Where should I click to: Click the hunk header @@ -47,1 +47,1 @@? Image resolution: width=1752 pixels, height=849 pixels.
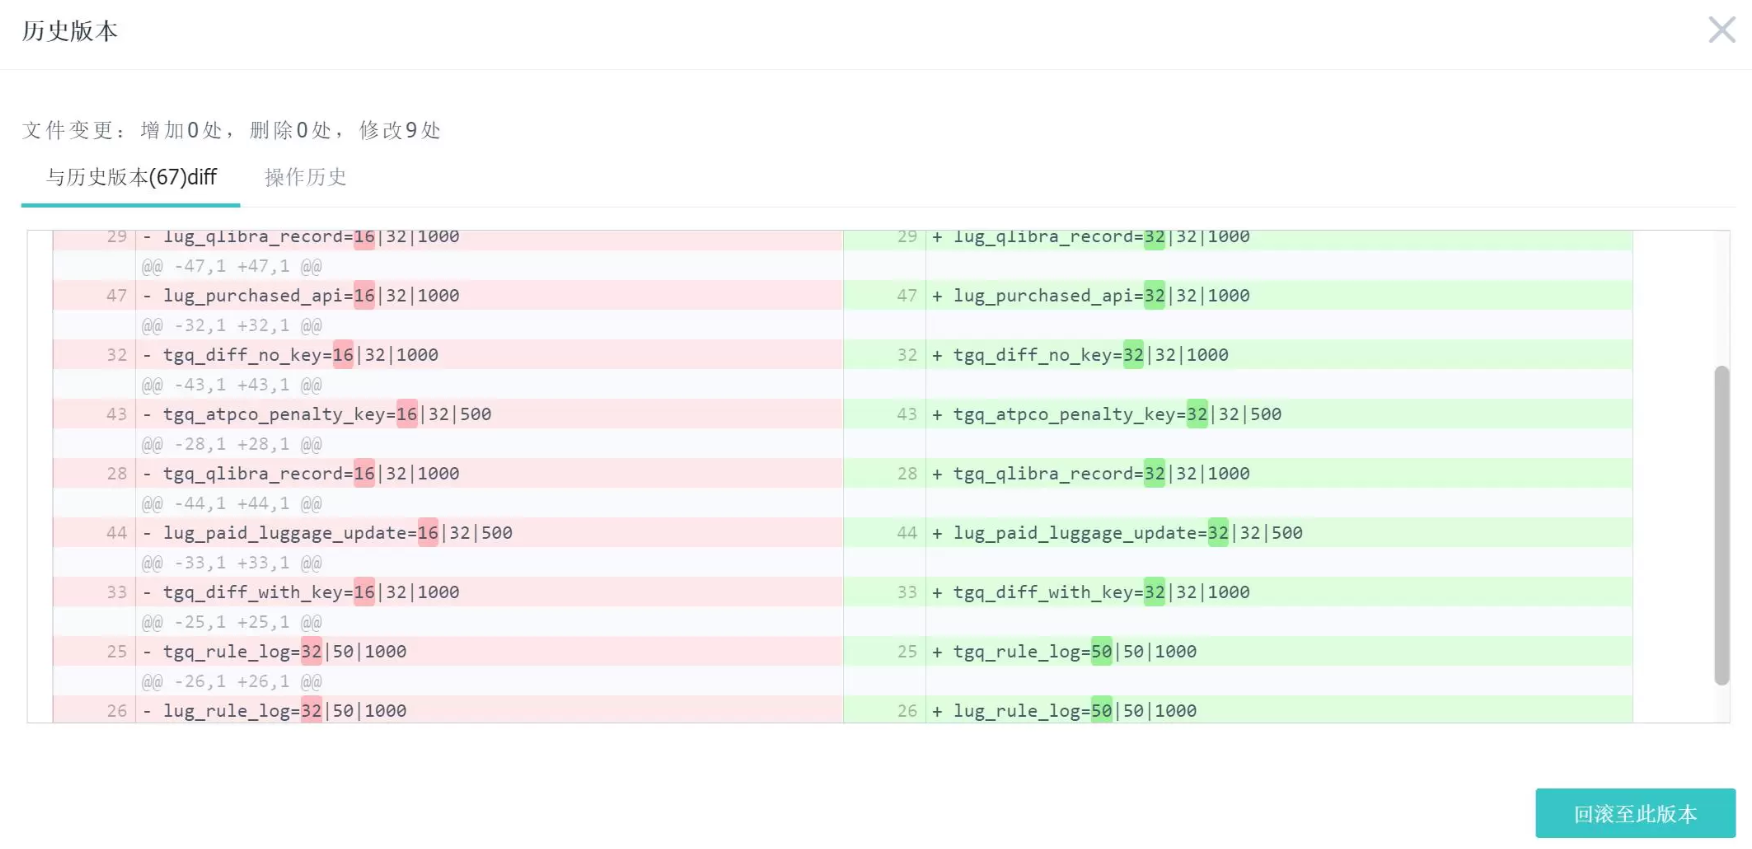(x=232, y=266)
